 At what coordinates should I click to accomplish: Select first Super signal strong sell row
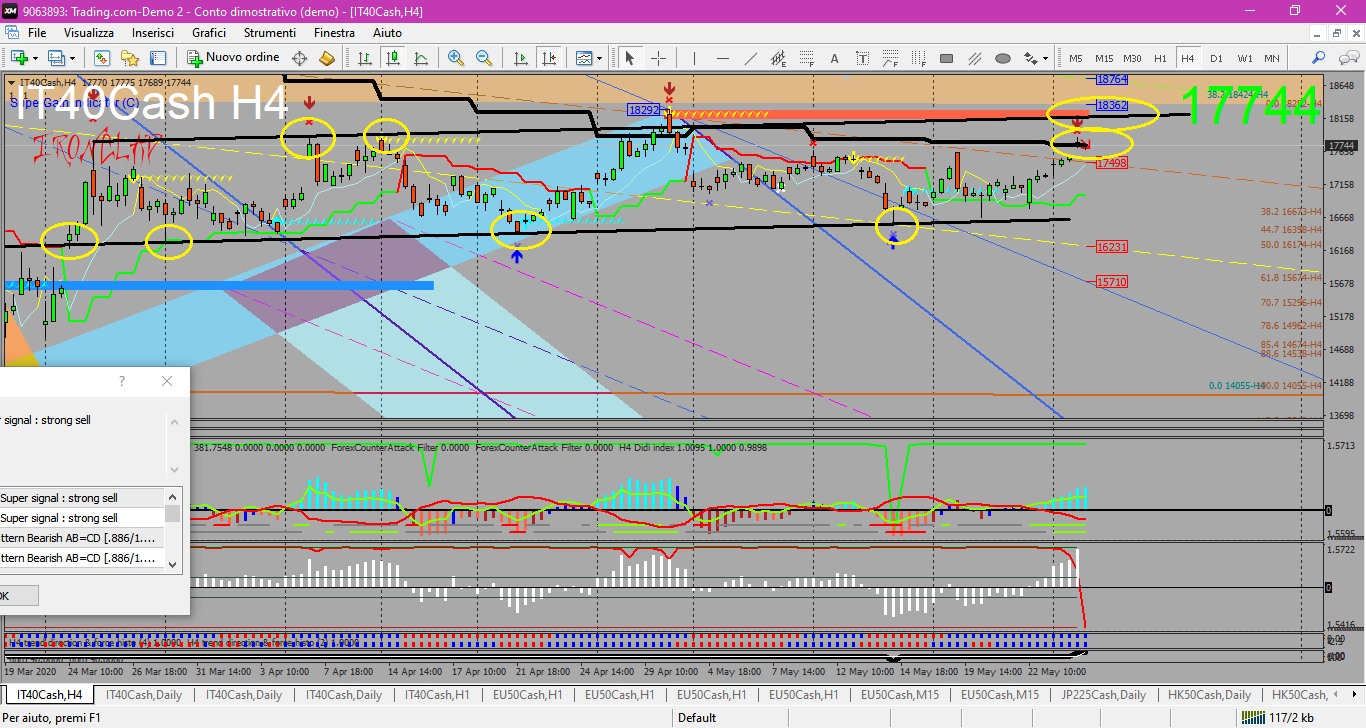pos(82,498)
